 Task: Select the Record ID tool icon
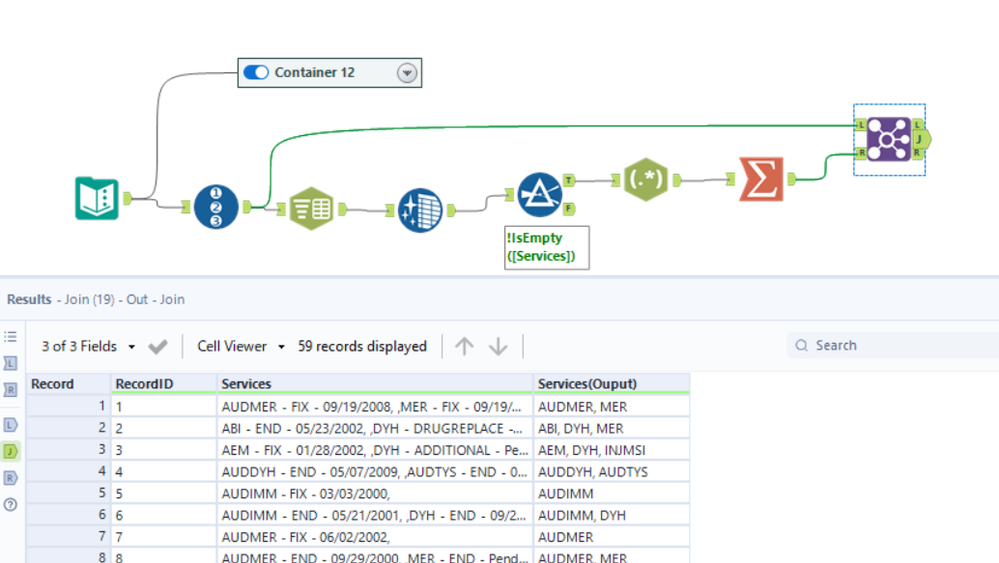coord(216,206)
